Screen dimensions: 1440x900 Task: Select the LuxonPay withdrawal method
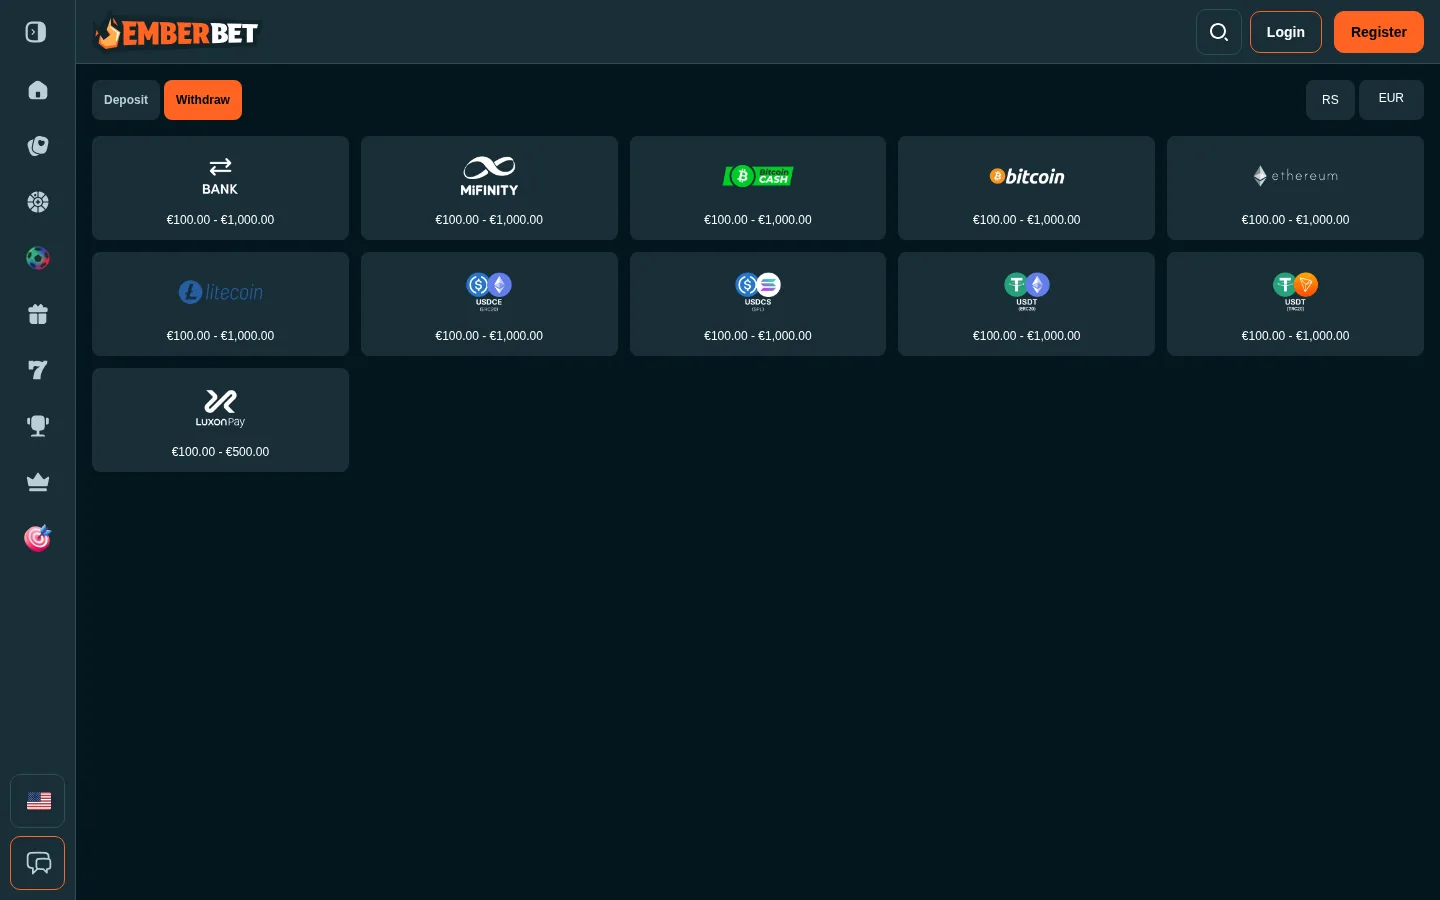pos(220,420)
